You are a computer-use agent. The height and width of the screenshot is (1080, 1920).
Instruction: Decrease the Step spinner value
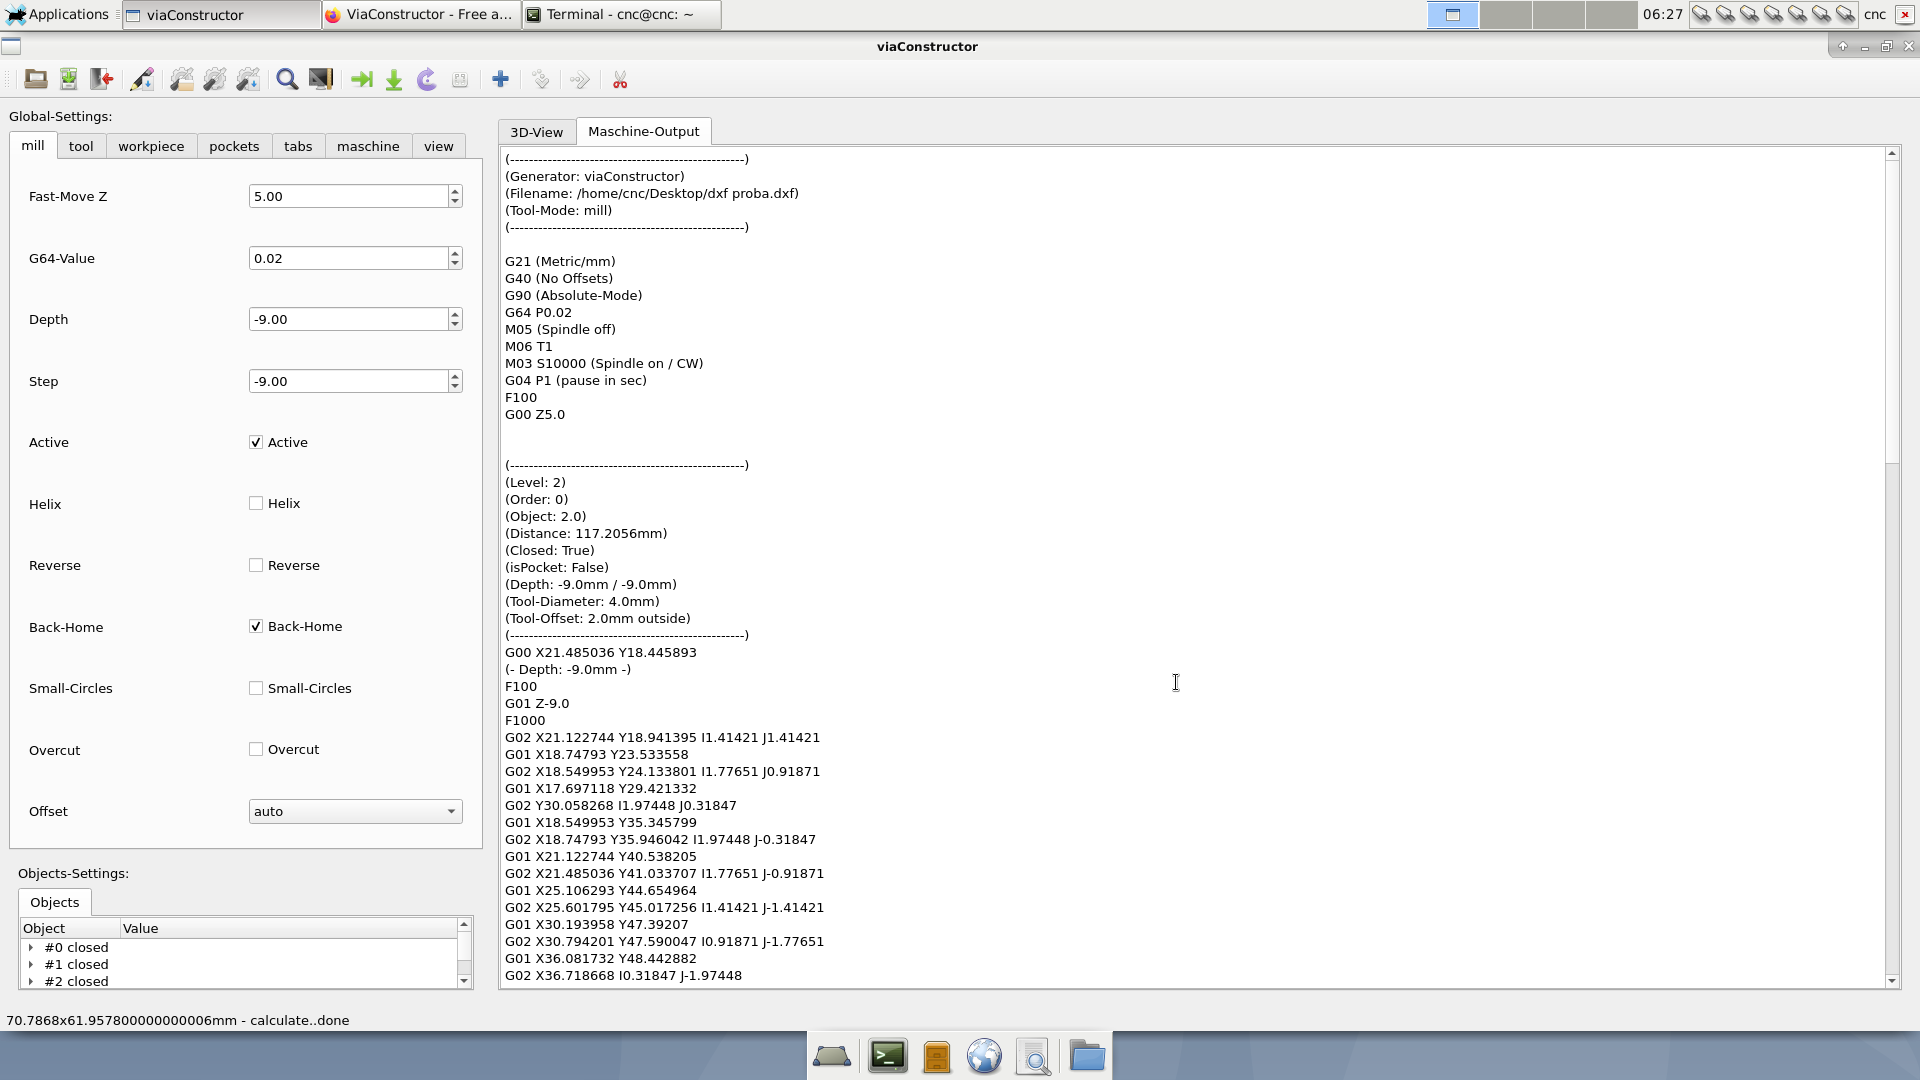point(455,387)
